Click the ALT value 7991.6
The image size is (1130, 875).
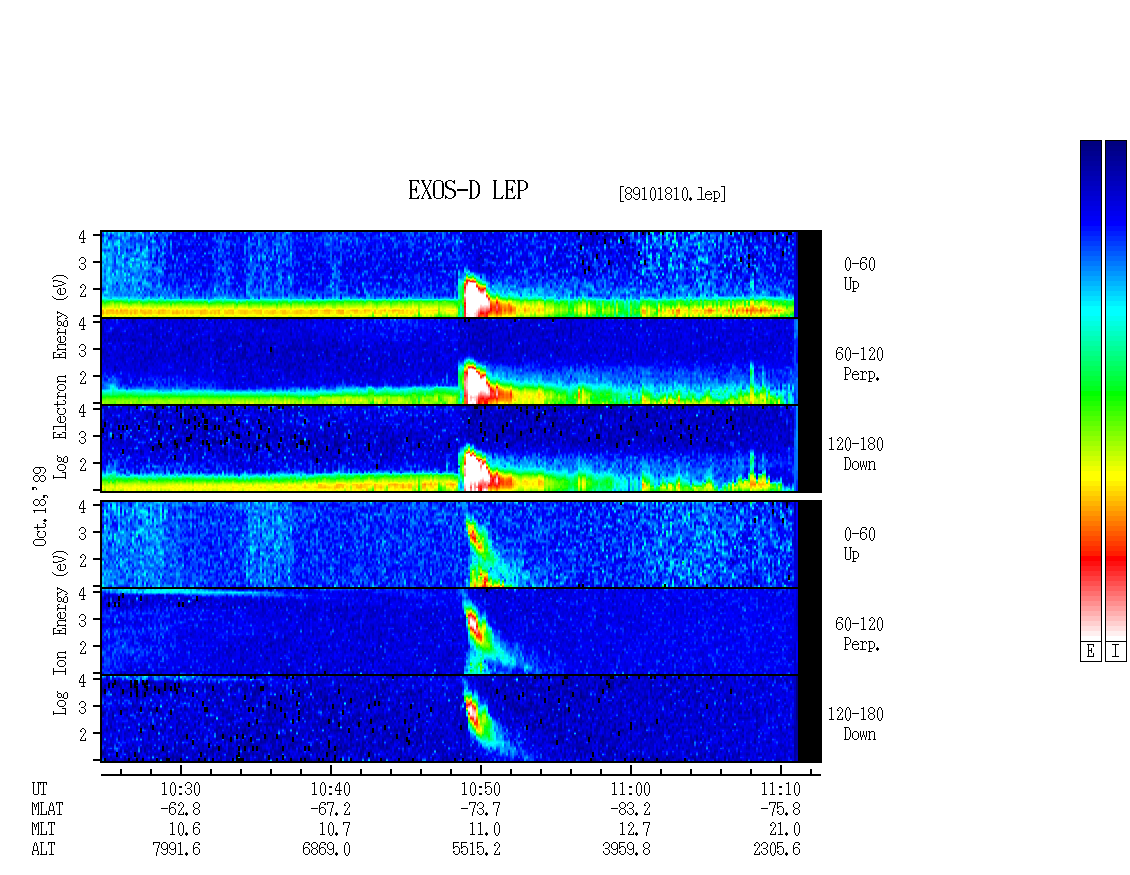pos(177,850)
